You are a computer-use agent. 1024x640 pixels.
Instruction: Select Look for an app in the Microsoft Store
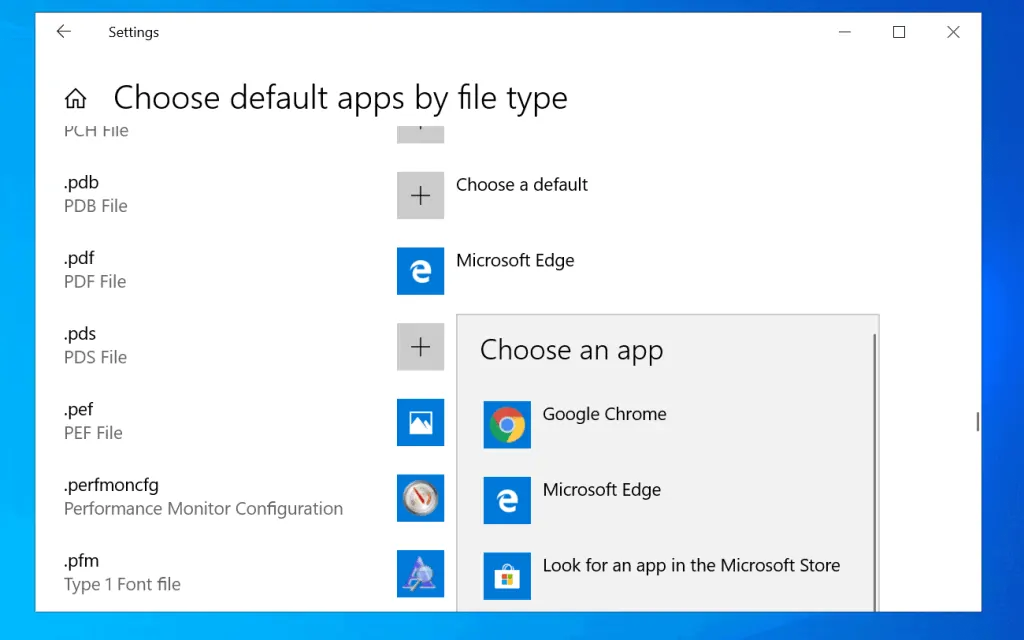(691, 565)
